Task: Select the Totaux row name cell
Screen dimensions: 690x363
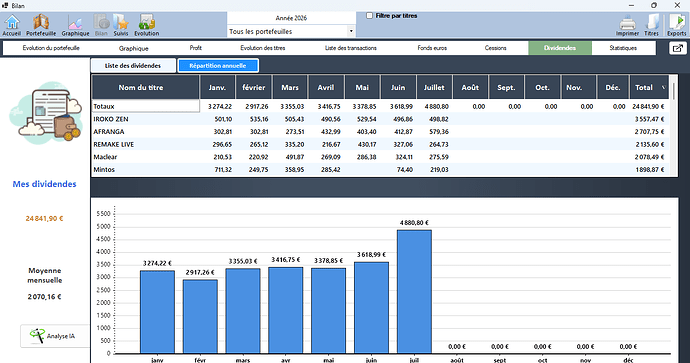Action: point(146,106)
